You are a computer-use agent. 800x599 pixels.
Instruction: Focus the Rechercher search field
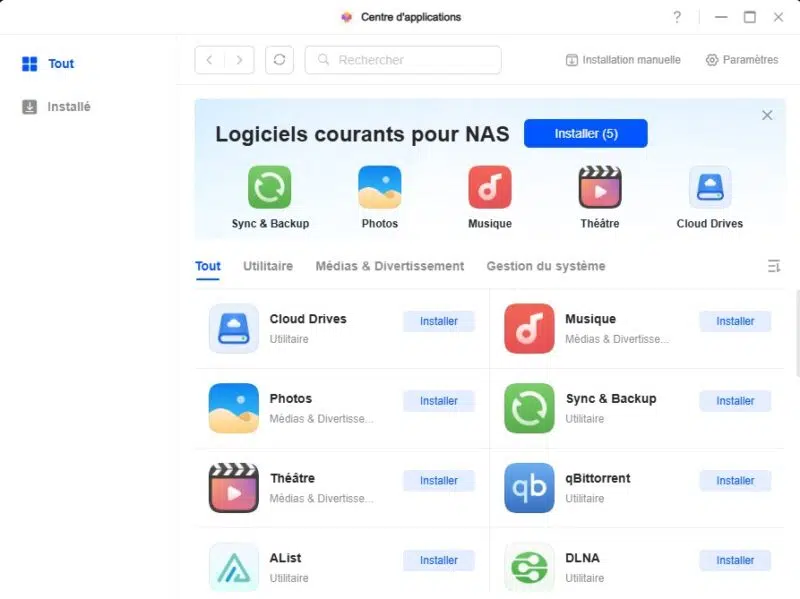[403, 60]
